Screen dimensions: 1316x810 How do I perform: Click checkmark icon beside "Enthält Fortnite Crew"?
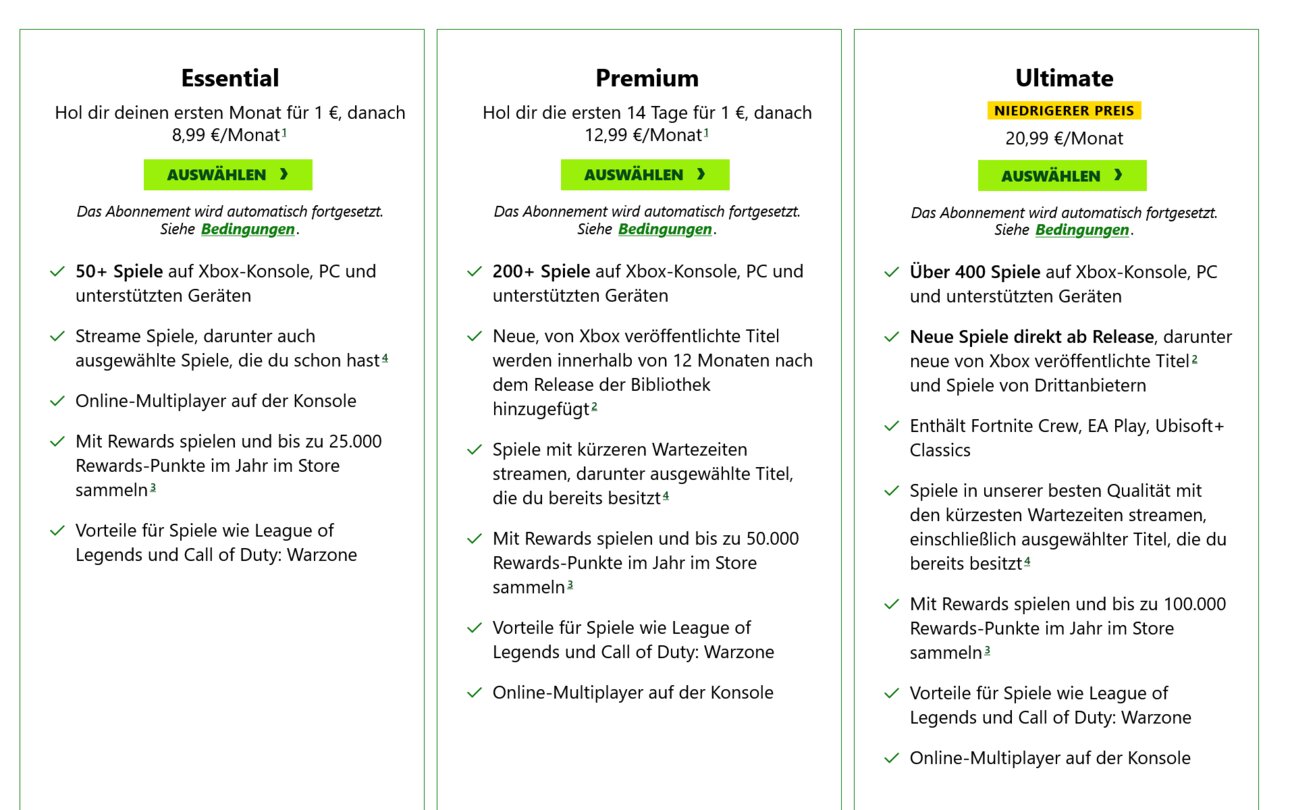tap(891, 427)
